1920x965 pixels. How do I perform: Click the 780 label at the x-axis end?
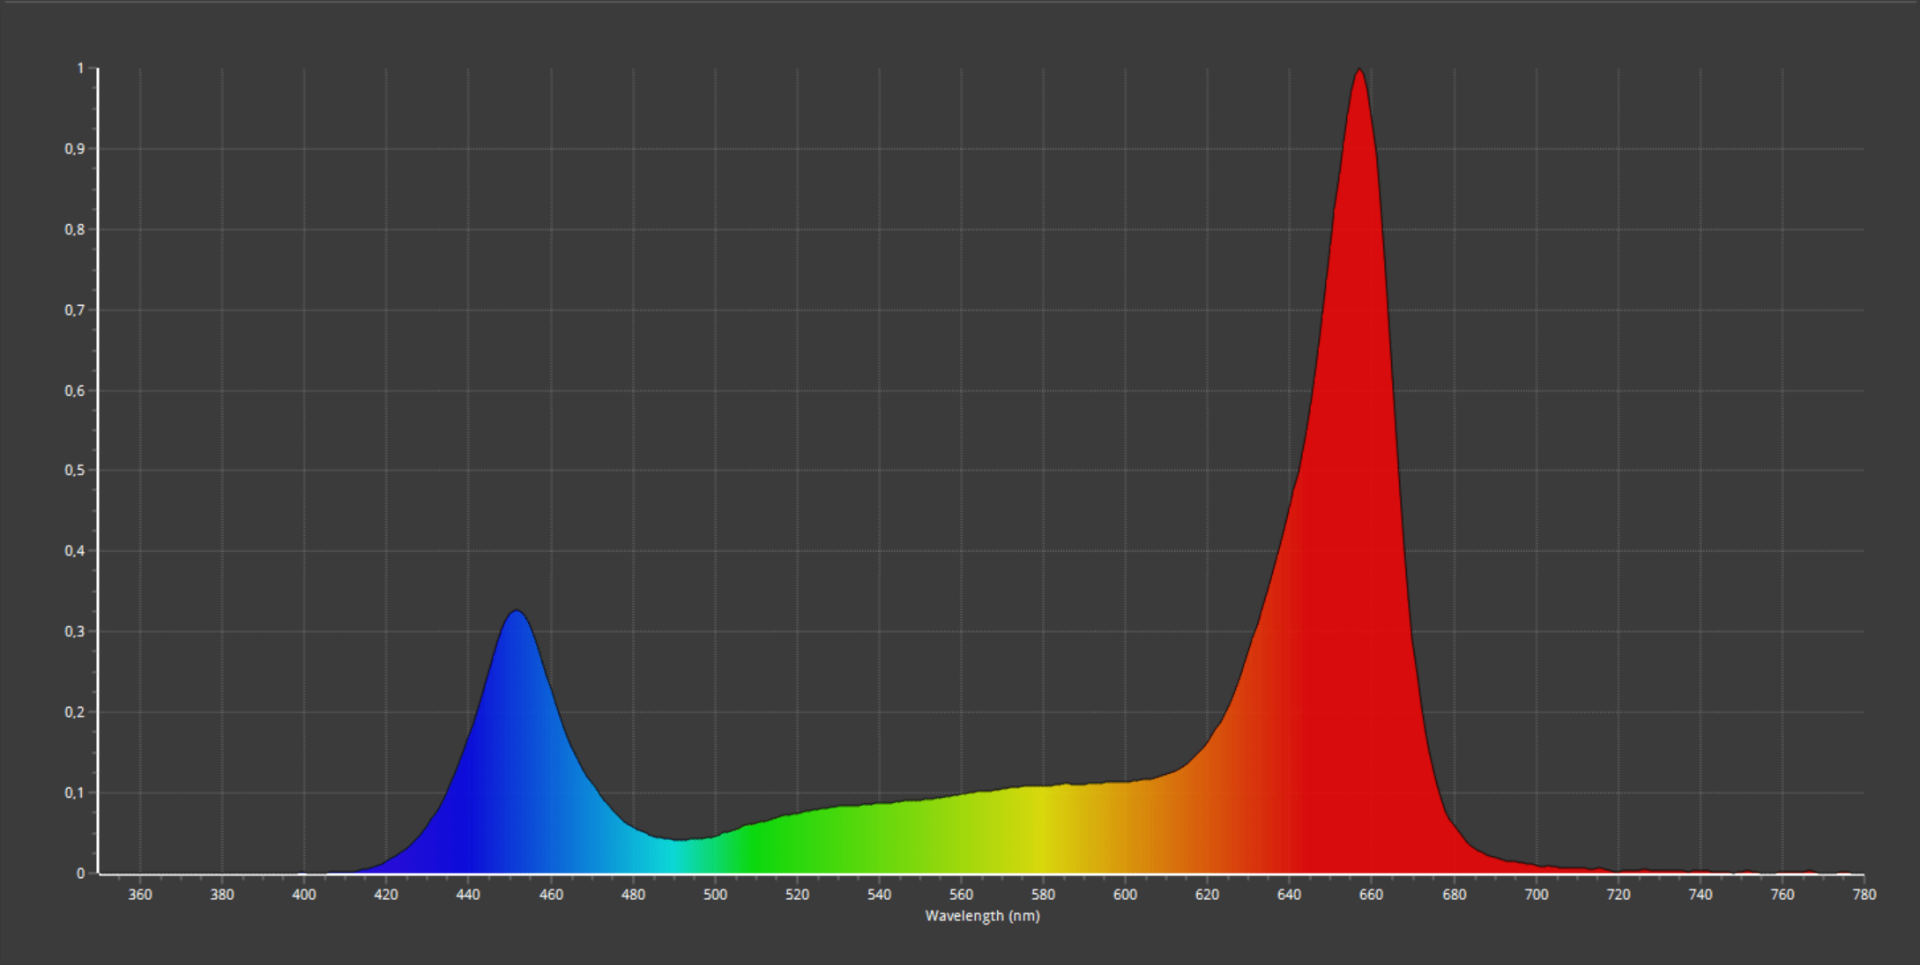[1863, 895]
